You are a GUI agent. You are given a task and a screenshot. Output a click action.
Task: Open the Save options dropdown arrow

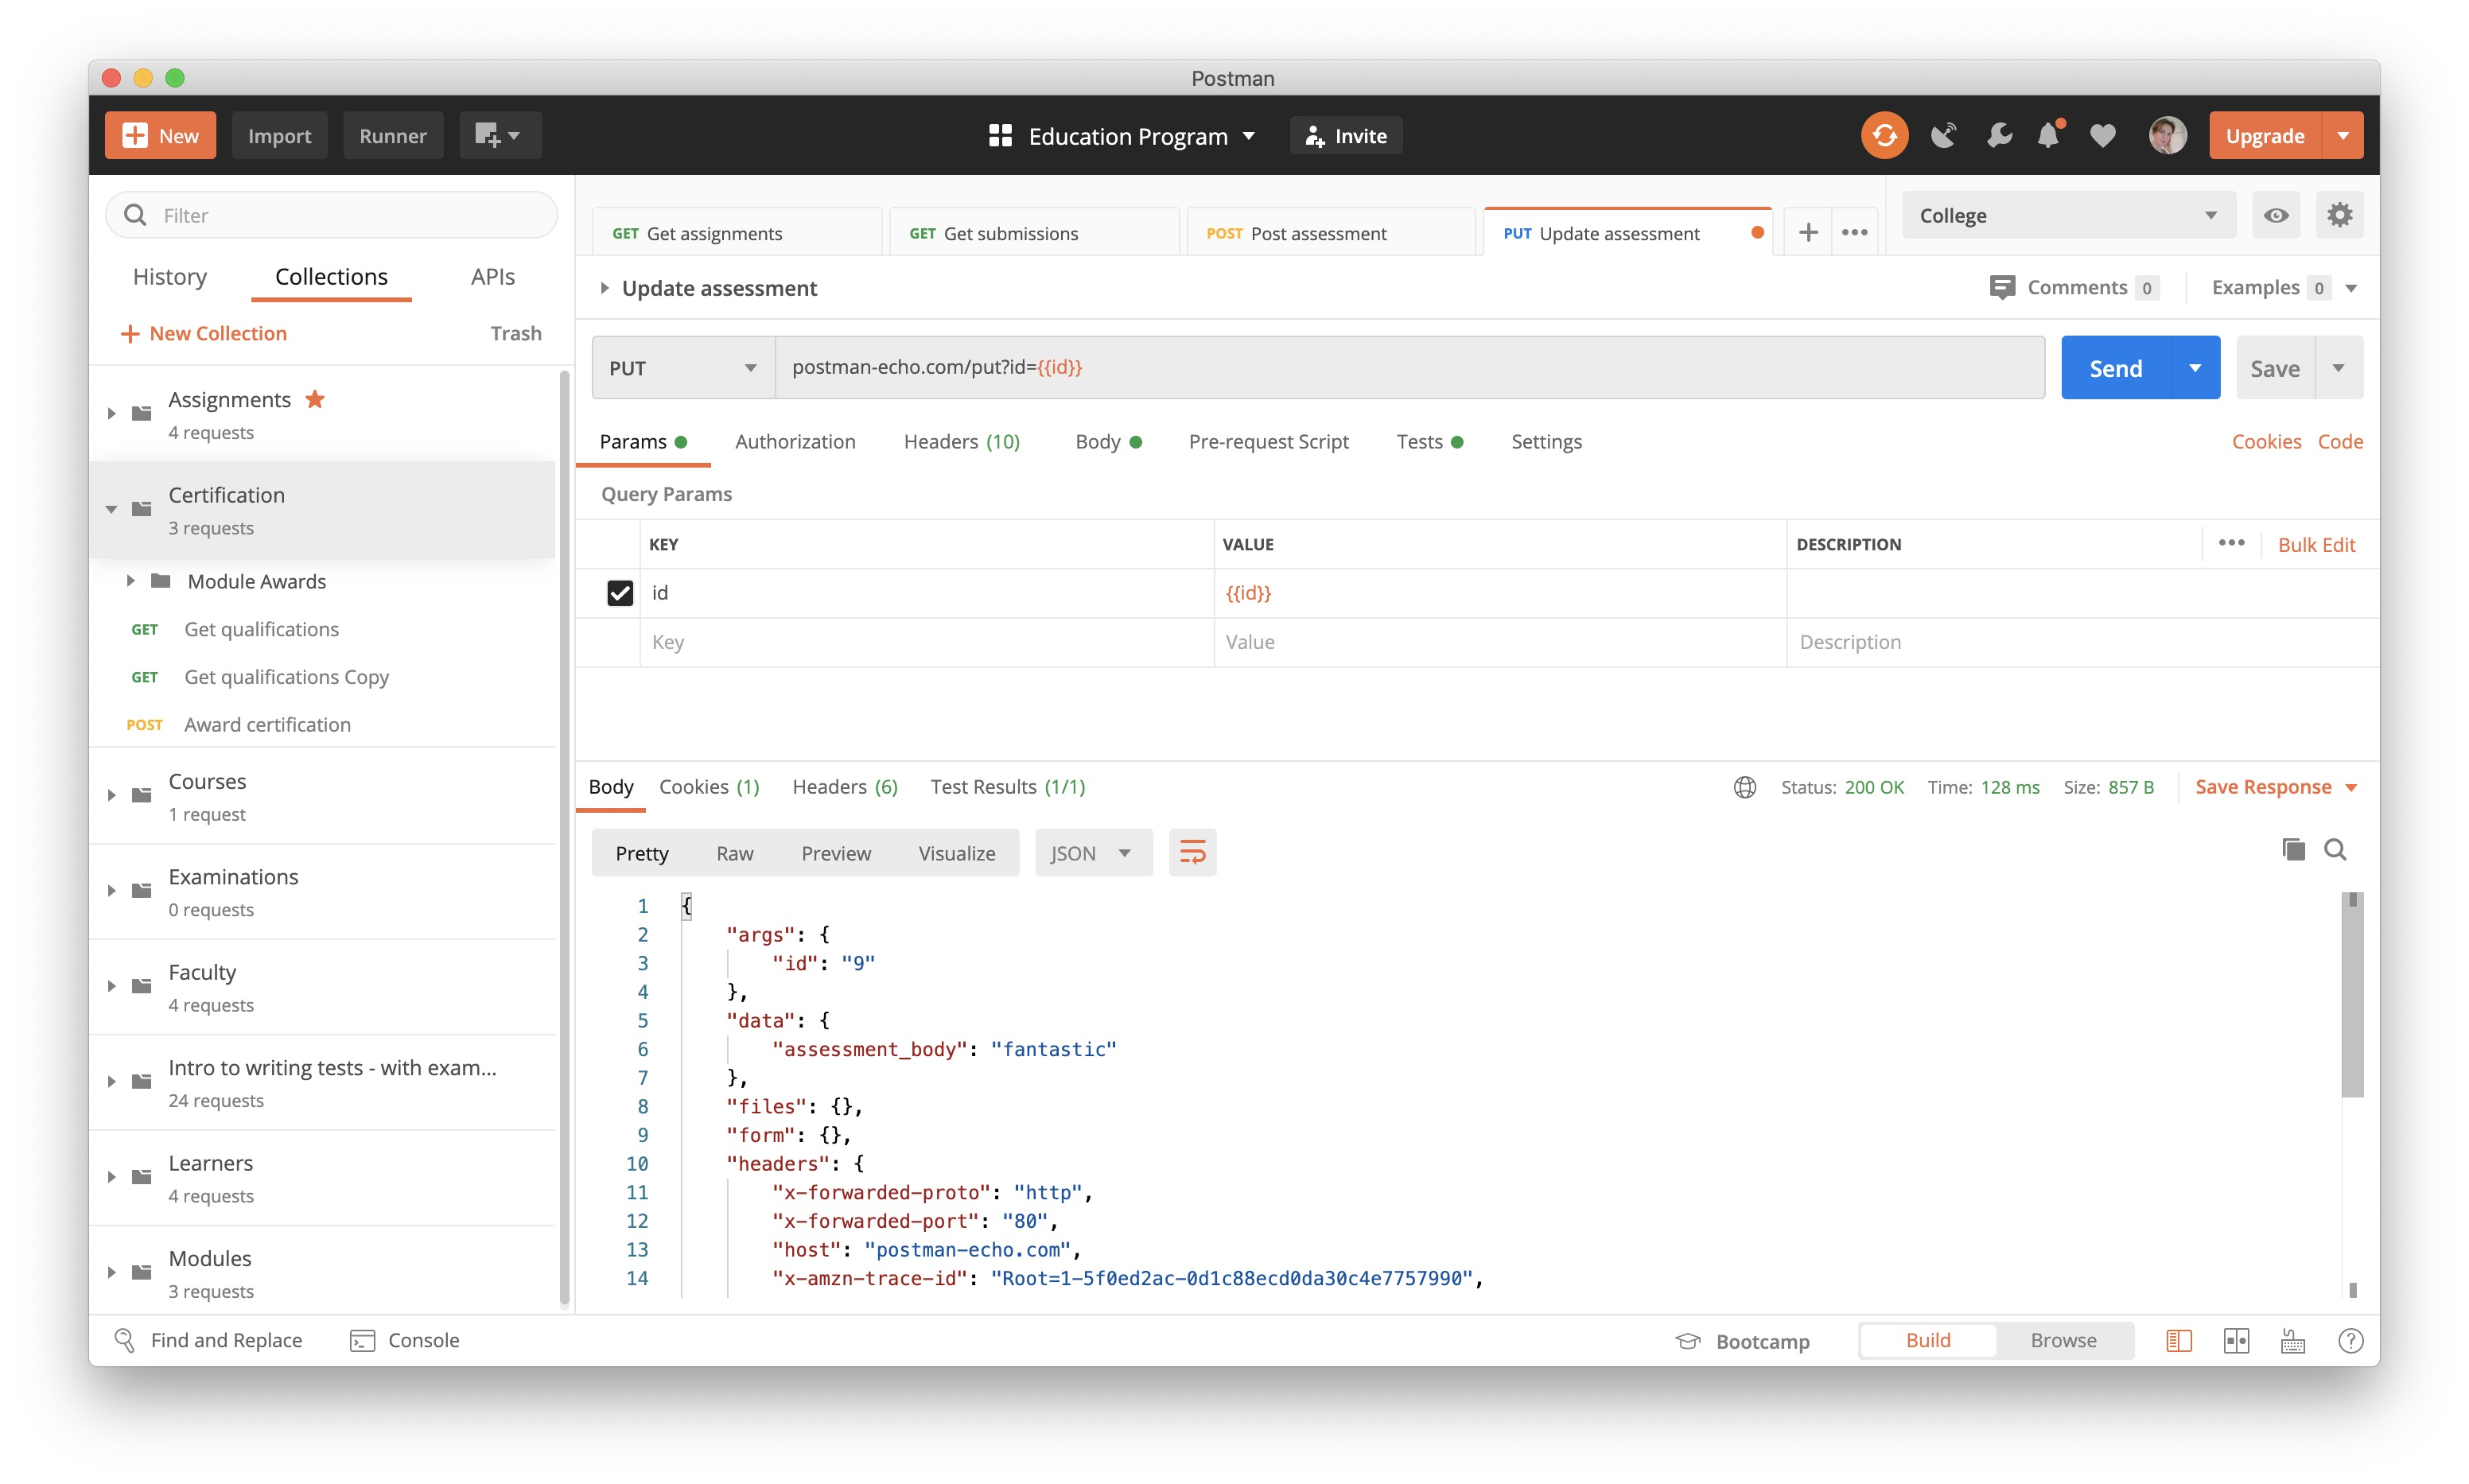(x=2339, y=367)
